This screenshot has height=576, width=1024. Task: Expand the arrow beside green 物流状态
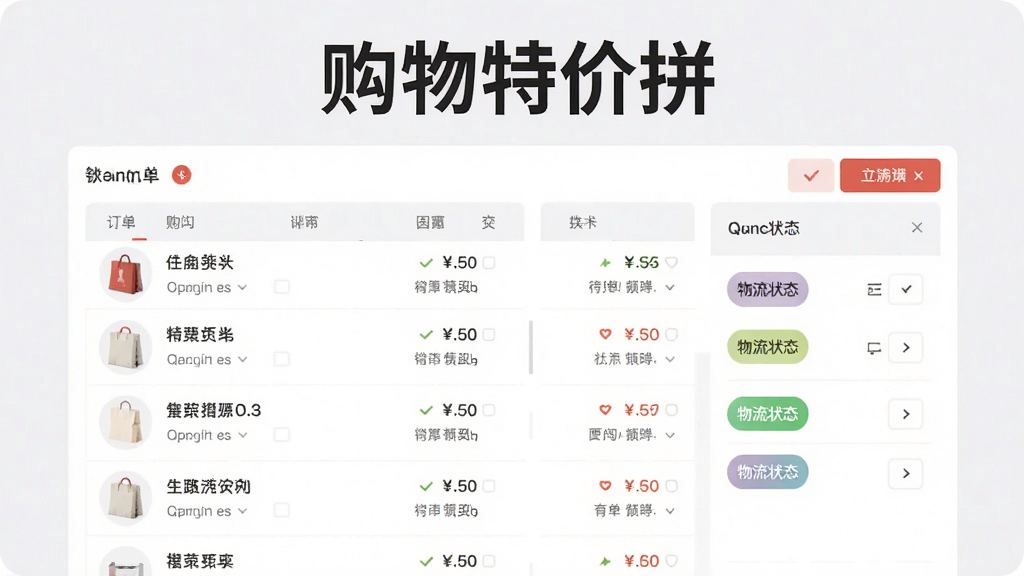point(906,414)
